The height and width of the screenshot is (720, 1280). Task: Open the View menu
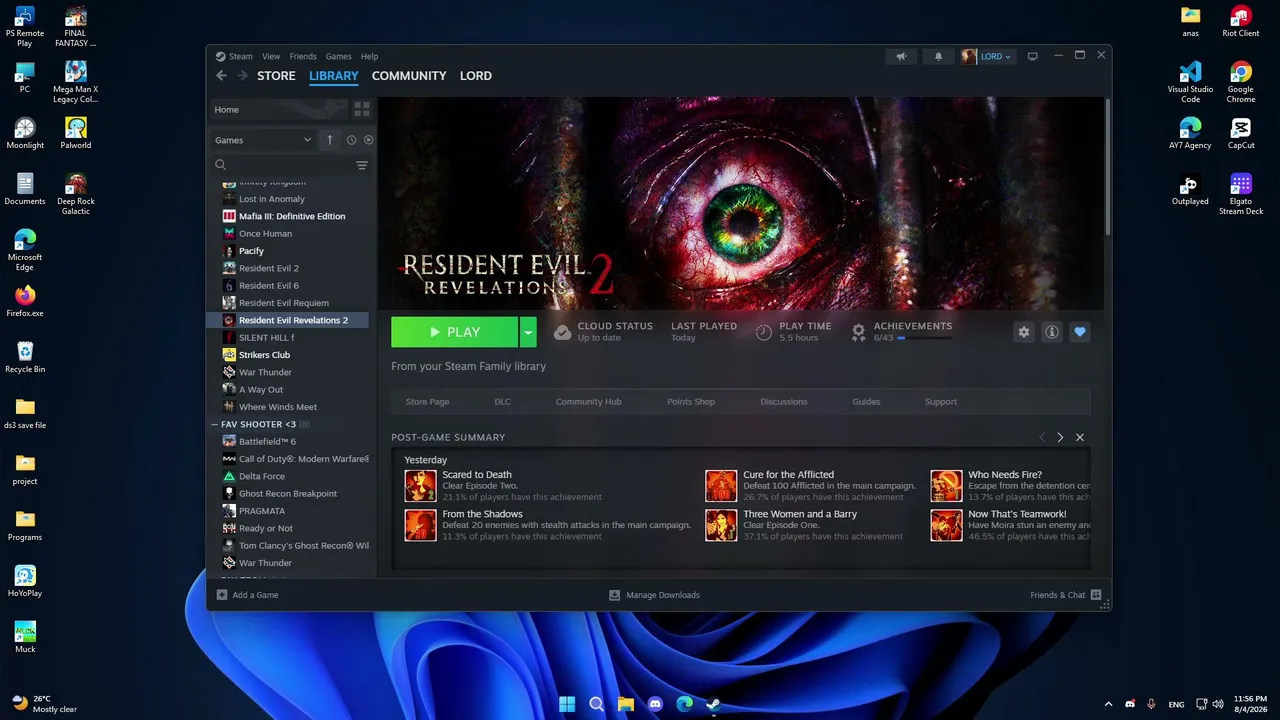point(271,57)
